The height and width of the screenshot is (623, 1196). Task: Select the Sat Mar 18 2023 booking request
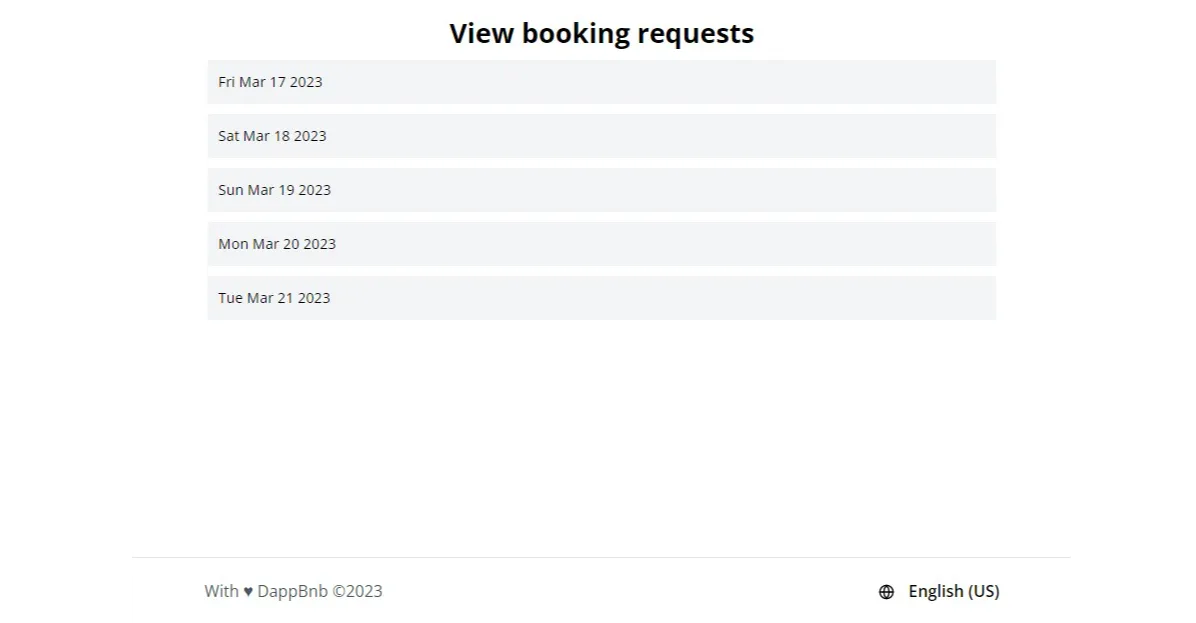(x=601, y=136)
